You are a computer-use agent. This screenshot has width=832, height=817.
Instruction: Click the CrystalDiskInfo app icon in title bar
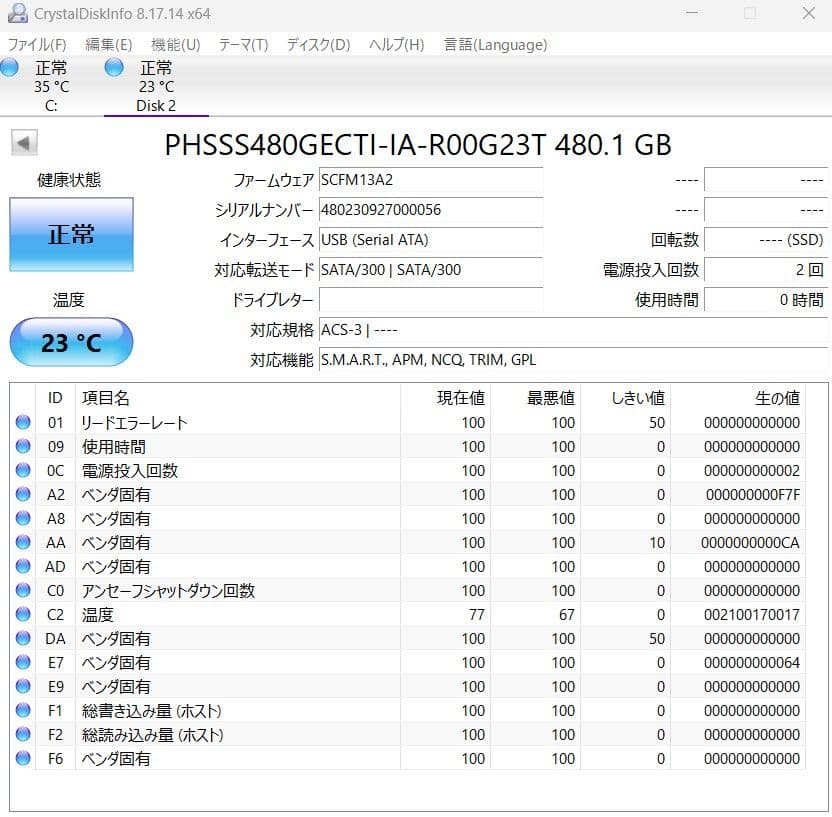click(x=18, y=13)
